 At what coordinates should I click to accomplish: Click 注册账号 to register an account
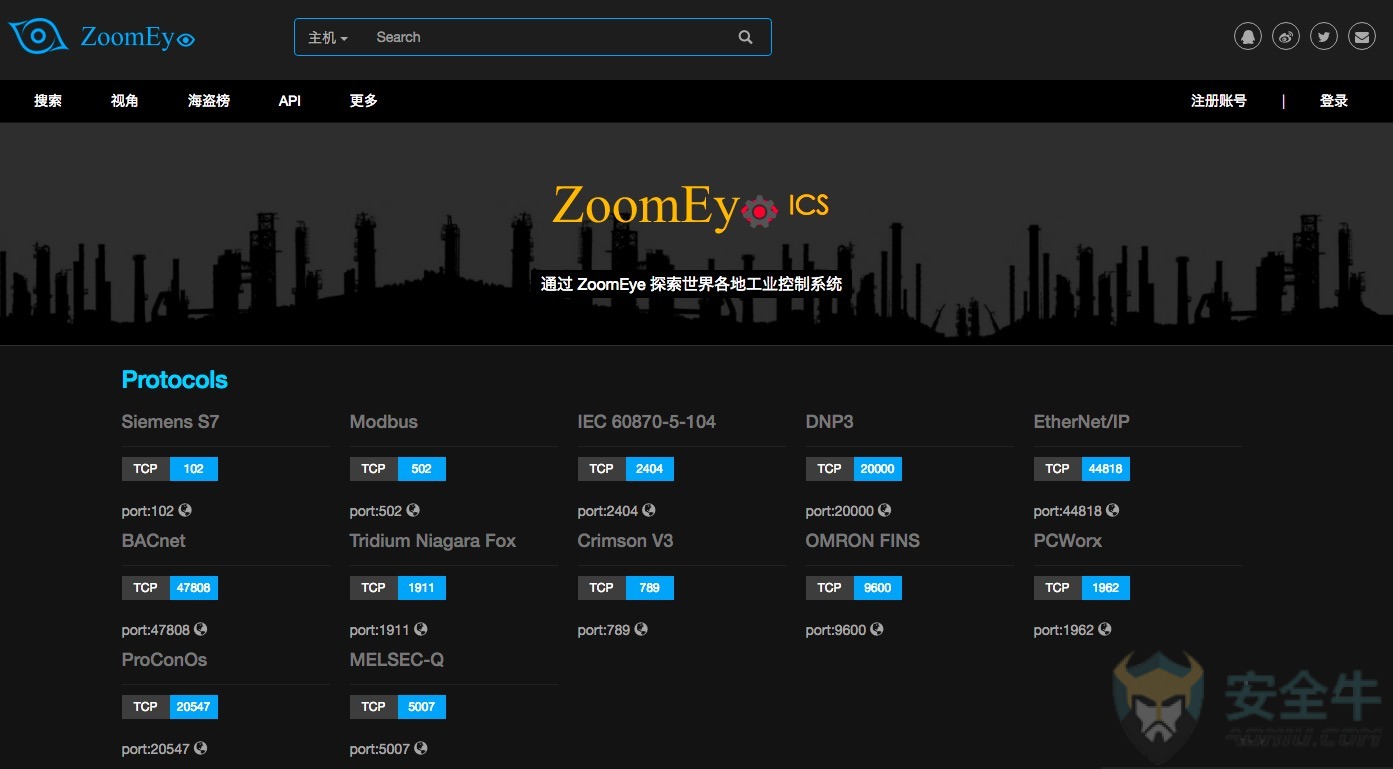point(1219,101)
